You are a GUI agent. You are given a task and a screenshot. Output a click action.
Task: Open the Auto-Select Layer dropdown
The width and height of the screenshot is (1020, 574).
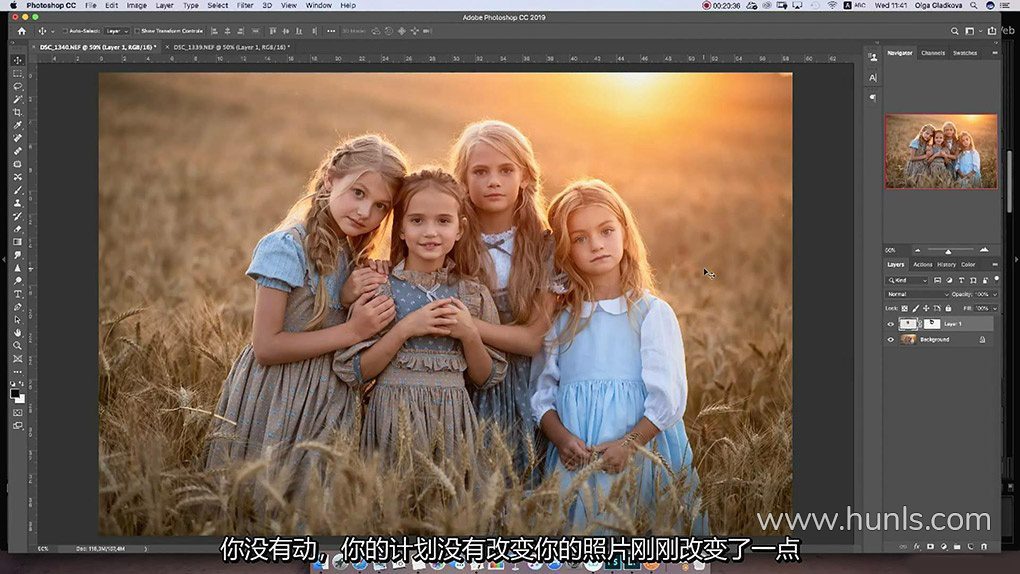(x=117, y=31)
